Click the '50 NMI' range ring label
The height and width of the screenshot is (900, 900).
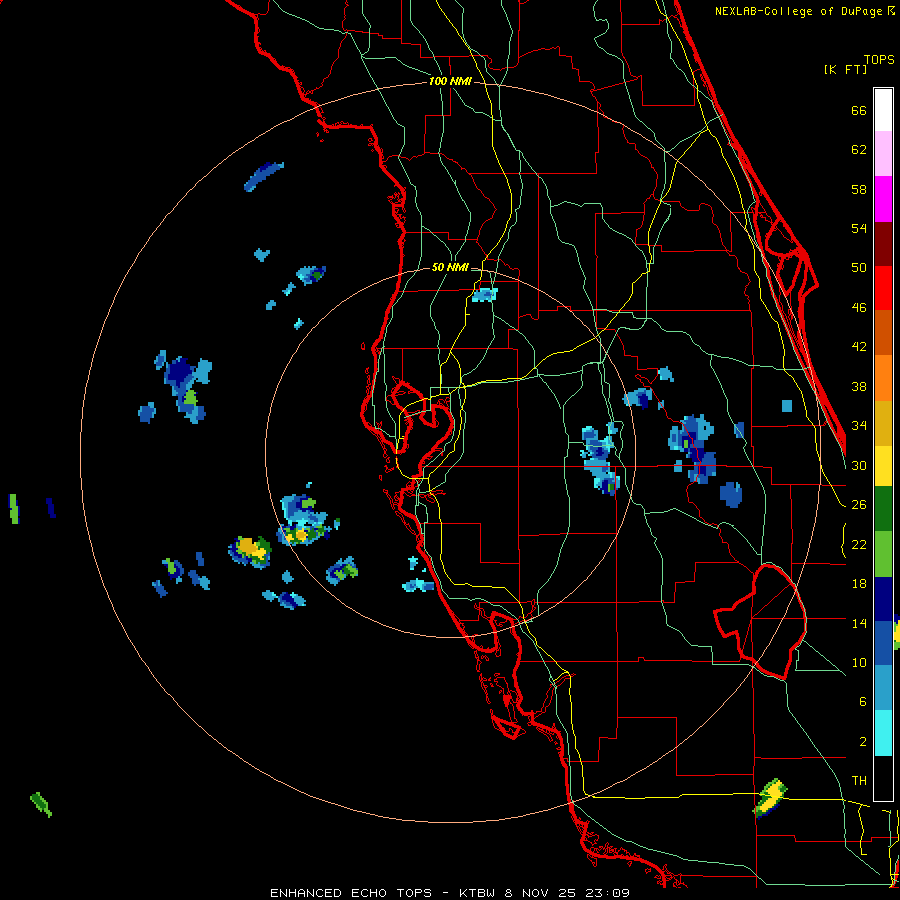(x=450, y=267)
